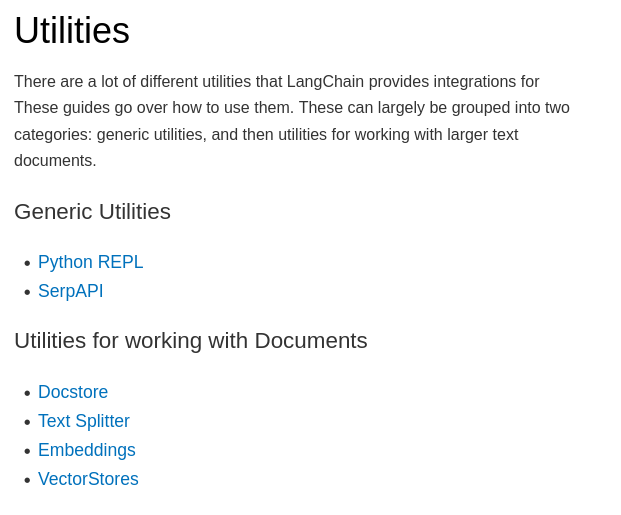Image resolution: width=621 pixels, height=515 pixels.
Task: Click the bullet beside Python REPL
Action: (27, 263)
